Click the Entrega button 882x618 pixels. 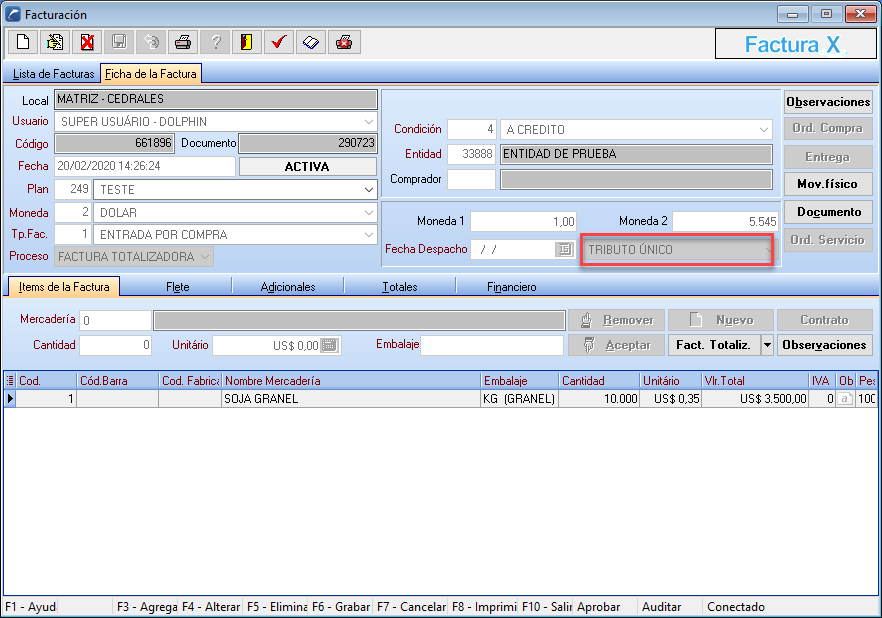click(828, 157)
